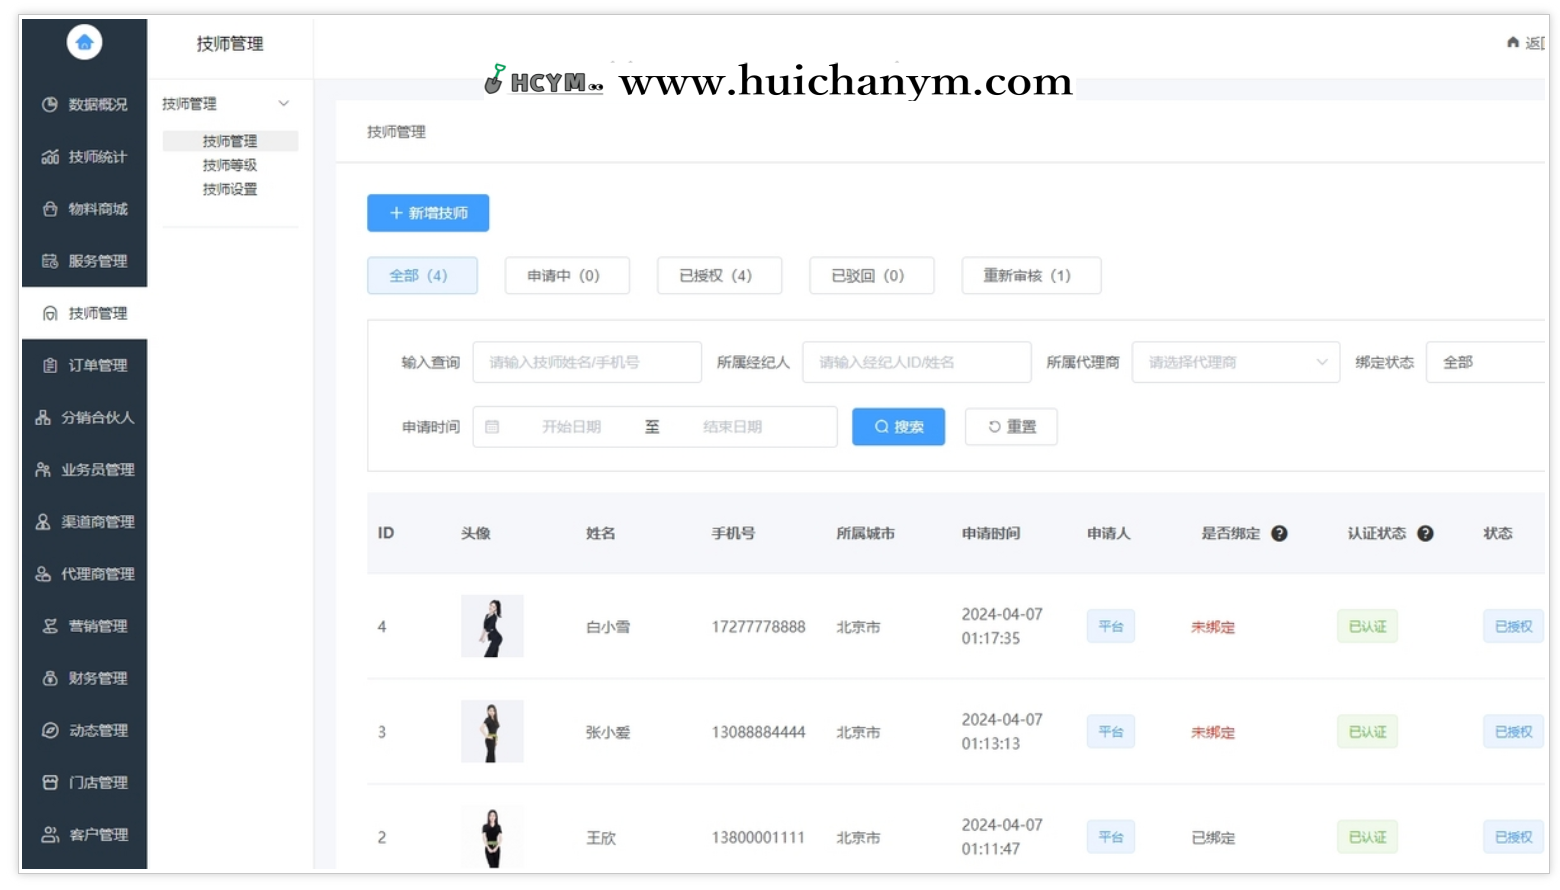Open the 重新审核 (1) tab
The image size is (1560, 890).
click(1031, 275)
